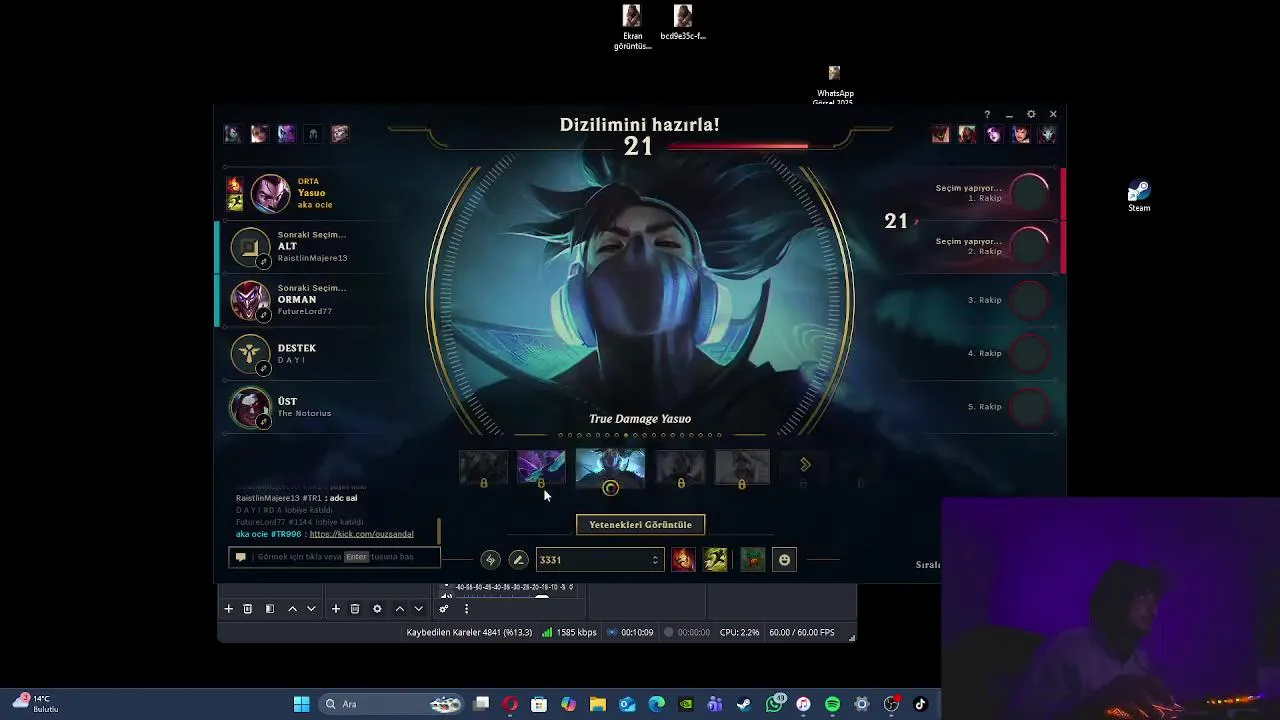
Task: Click The Notorius top lane portrait
Action: [250, 407]
